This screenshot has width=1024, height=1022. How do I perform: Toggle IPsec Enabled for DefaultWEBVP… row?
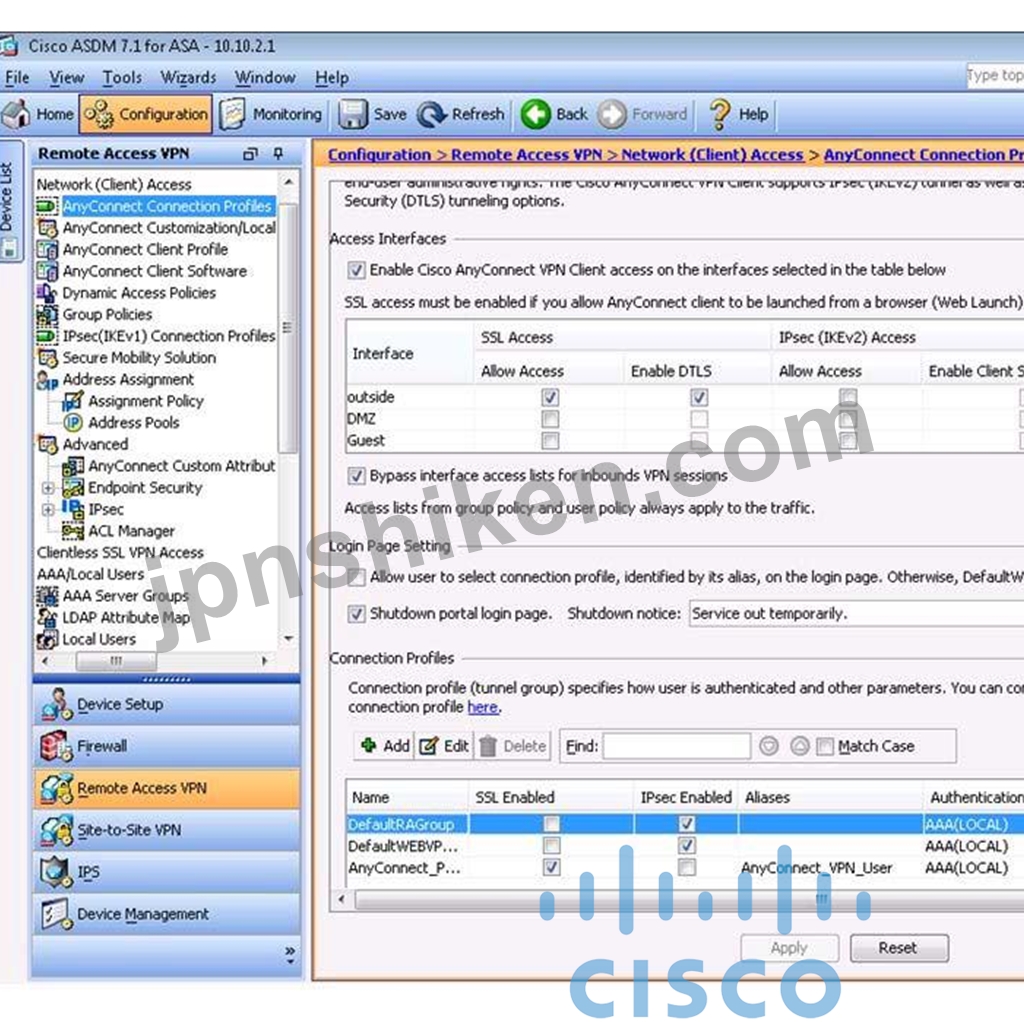tap(686, 846)
